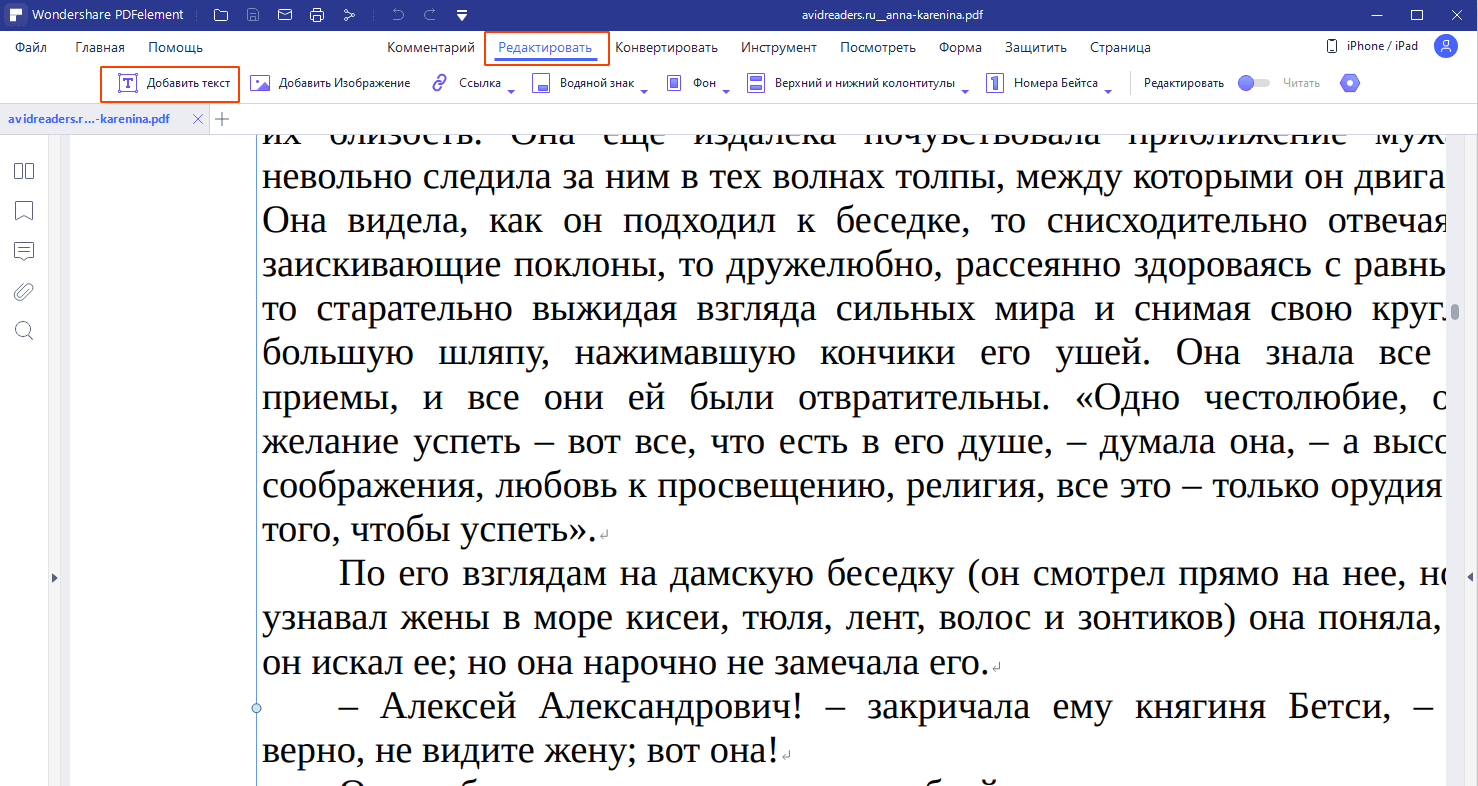Open the comments panel in sidebar
The height and width of the screenshot is (786, 1478).
[24, 251]
